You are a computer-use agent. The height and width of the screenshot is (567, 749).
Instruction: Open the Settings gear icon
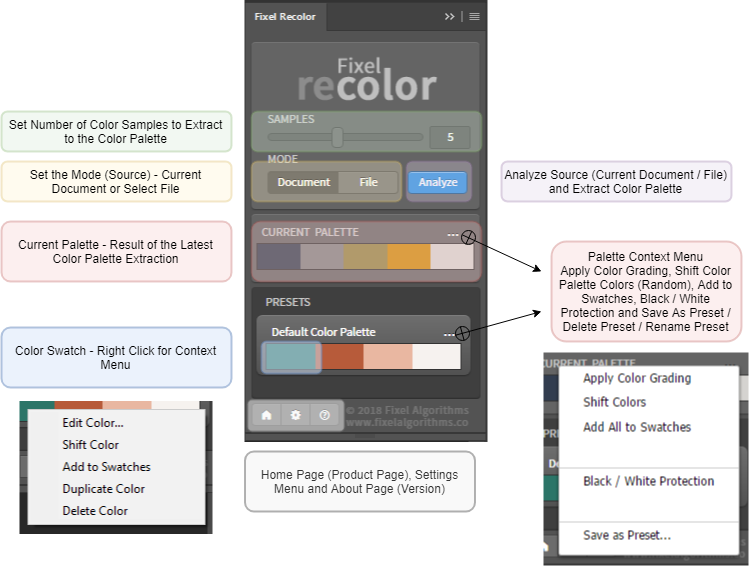(296, 415)
